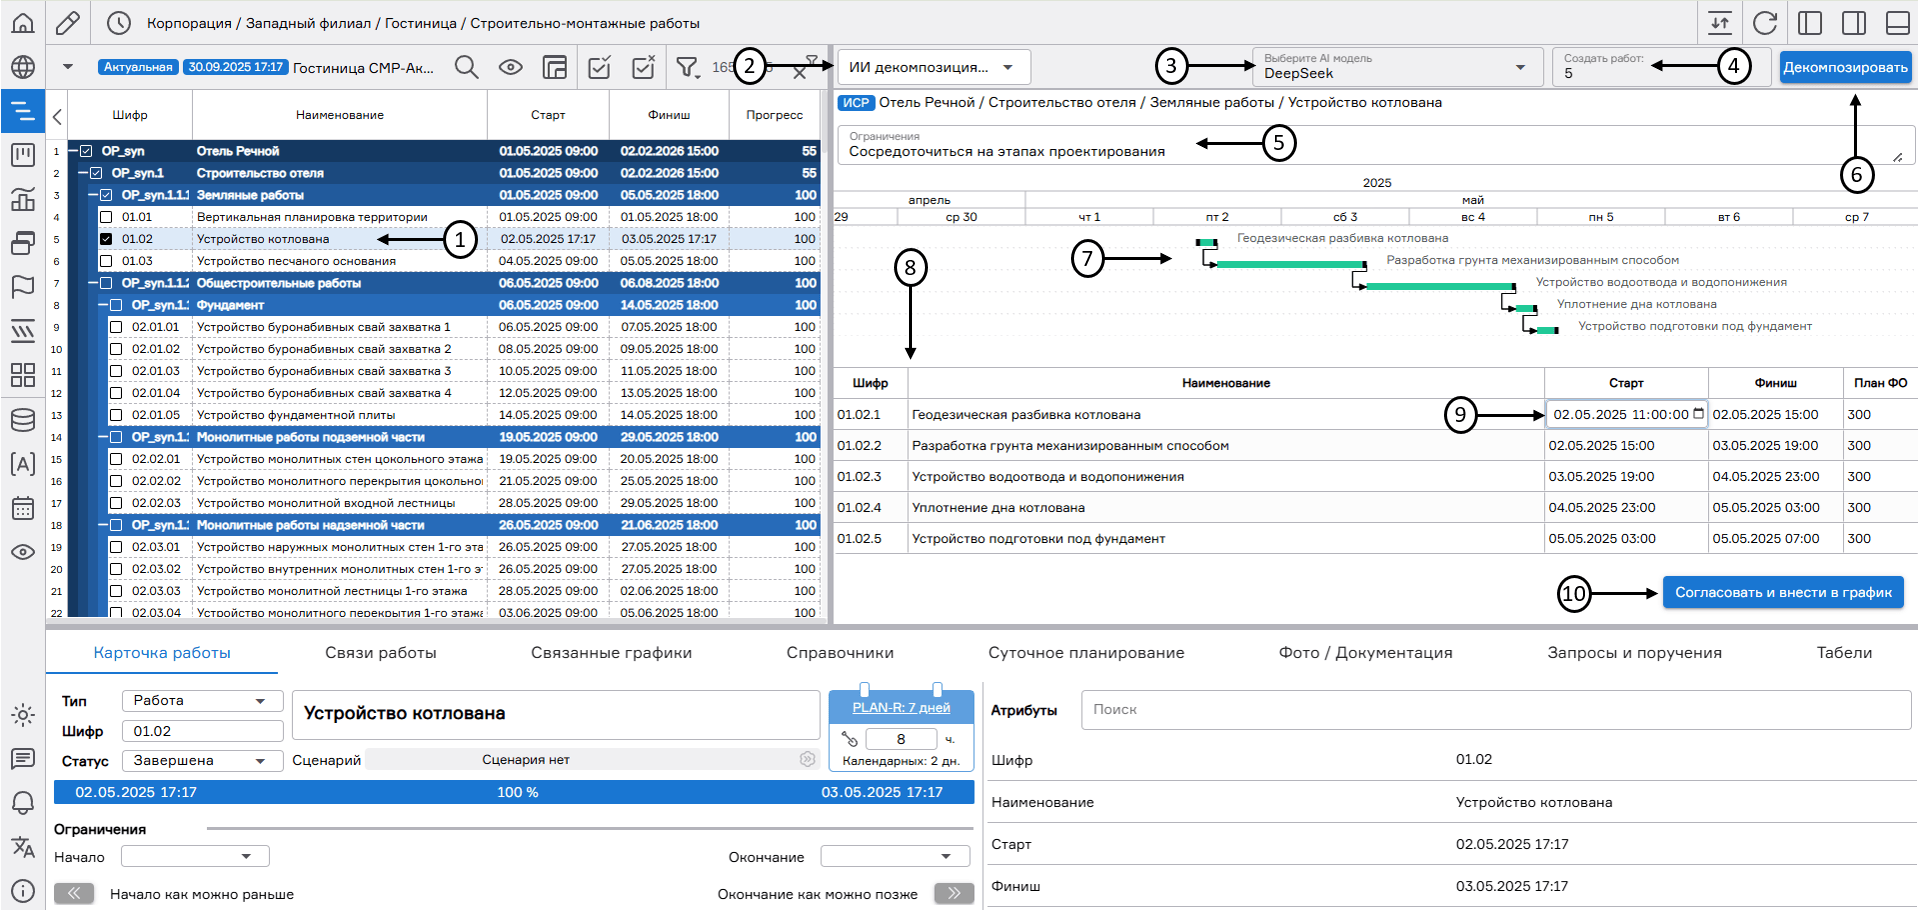1918x910 pixels.
Task: Expand the ИИ декомпозиция dropdown
Action: pos(933,67)
